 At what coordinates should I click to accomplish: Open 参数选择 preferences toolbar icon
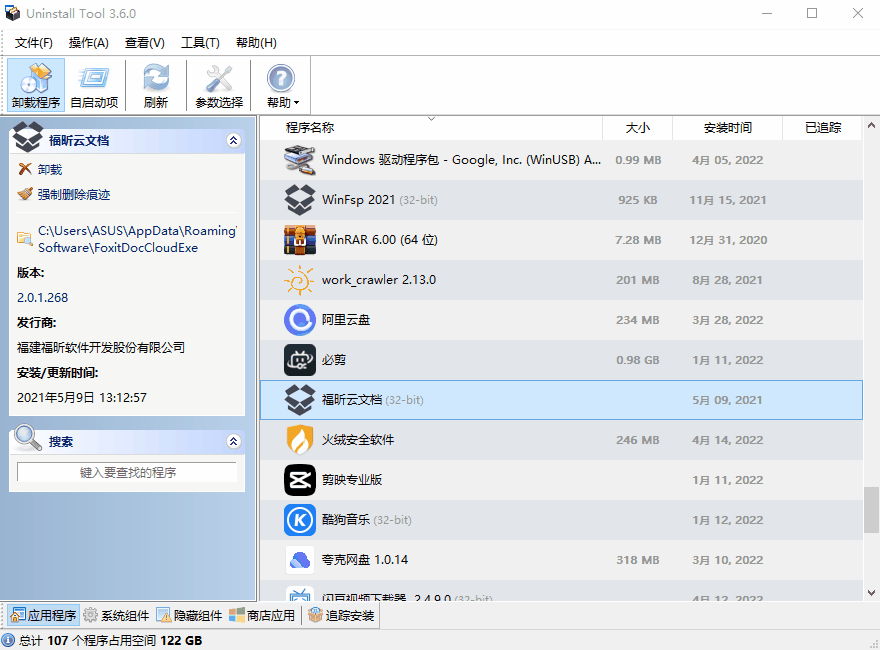[219, 85]
